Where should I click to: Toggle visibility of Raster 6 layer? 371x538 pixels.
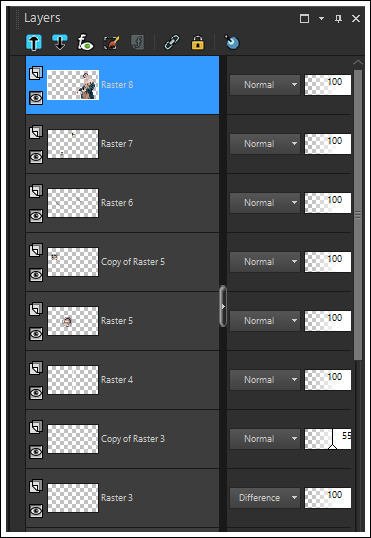[x=36, y=216]
